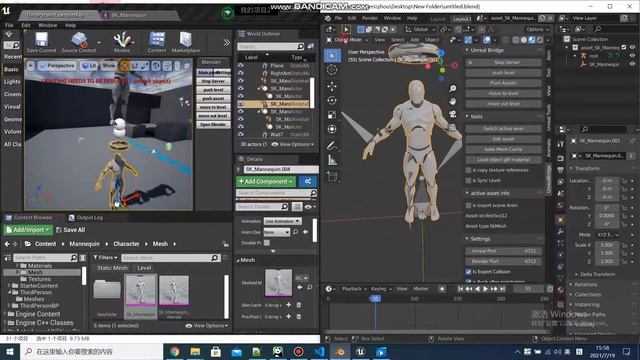Viewport: 640px width, 360px height.
Task: Select the Blender Annotate tool
Action: tap(332, 146)
